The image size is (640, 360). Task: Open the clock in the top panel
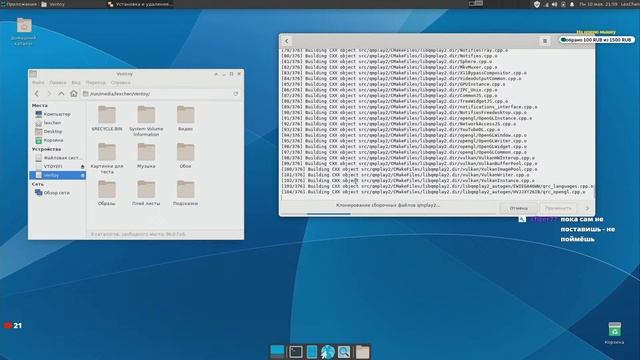[599, 4]
